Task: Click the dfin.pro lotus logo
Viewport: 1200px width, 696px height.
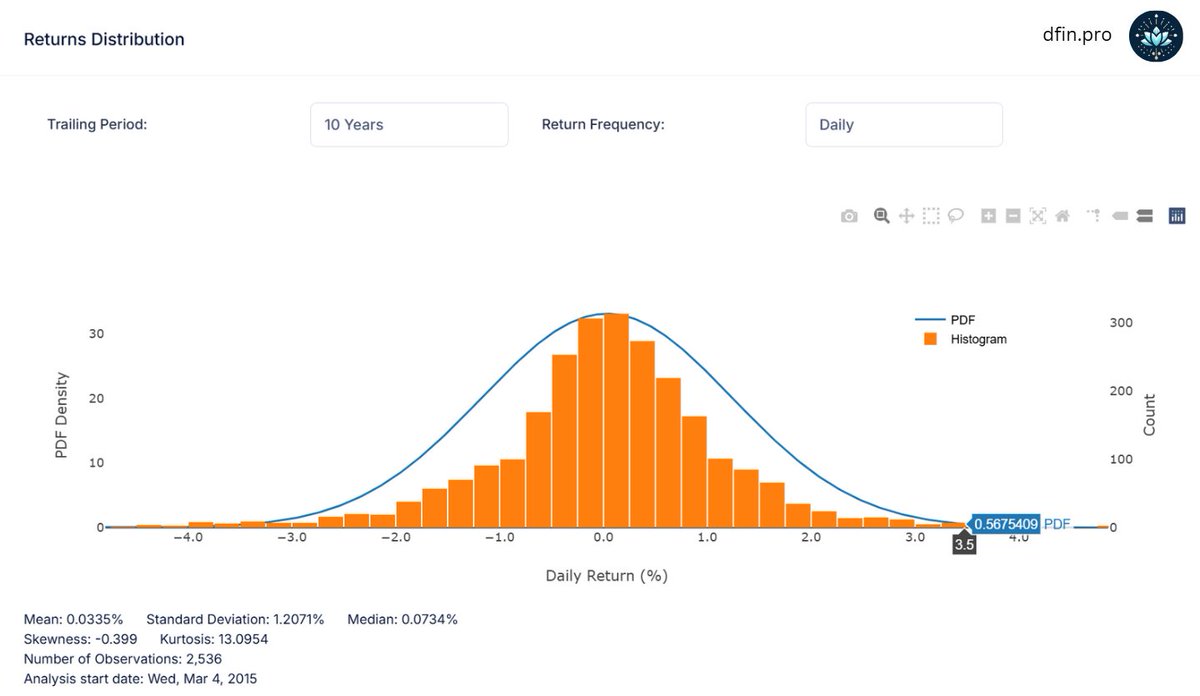Action: coord(1156,38)
